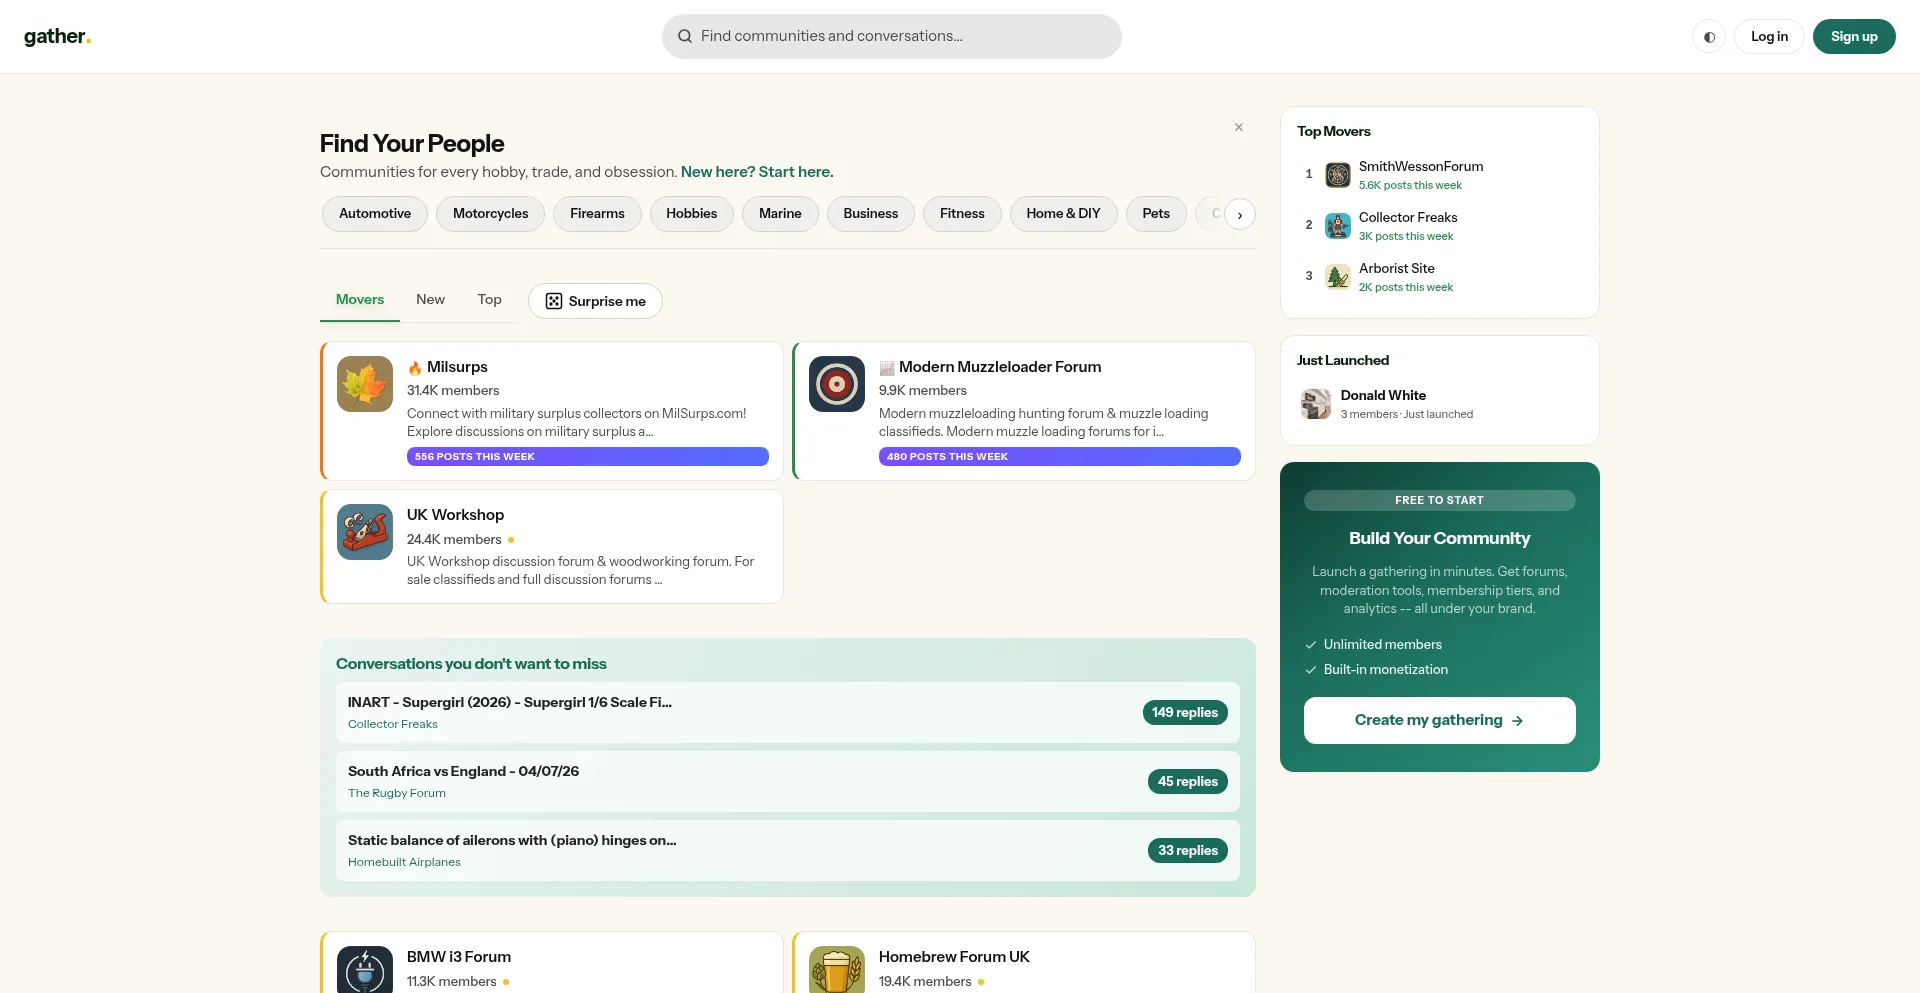Click the Arborist Site tree icon
The width and height of the screenshot is (1920, 993).
1338,277
